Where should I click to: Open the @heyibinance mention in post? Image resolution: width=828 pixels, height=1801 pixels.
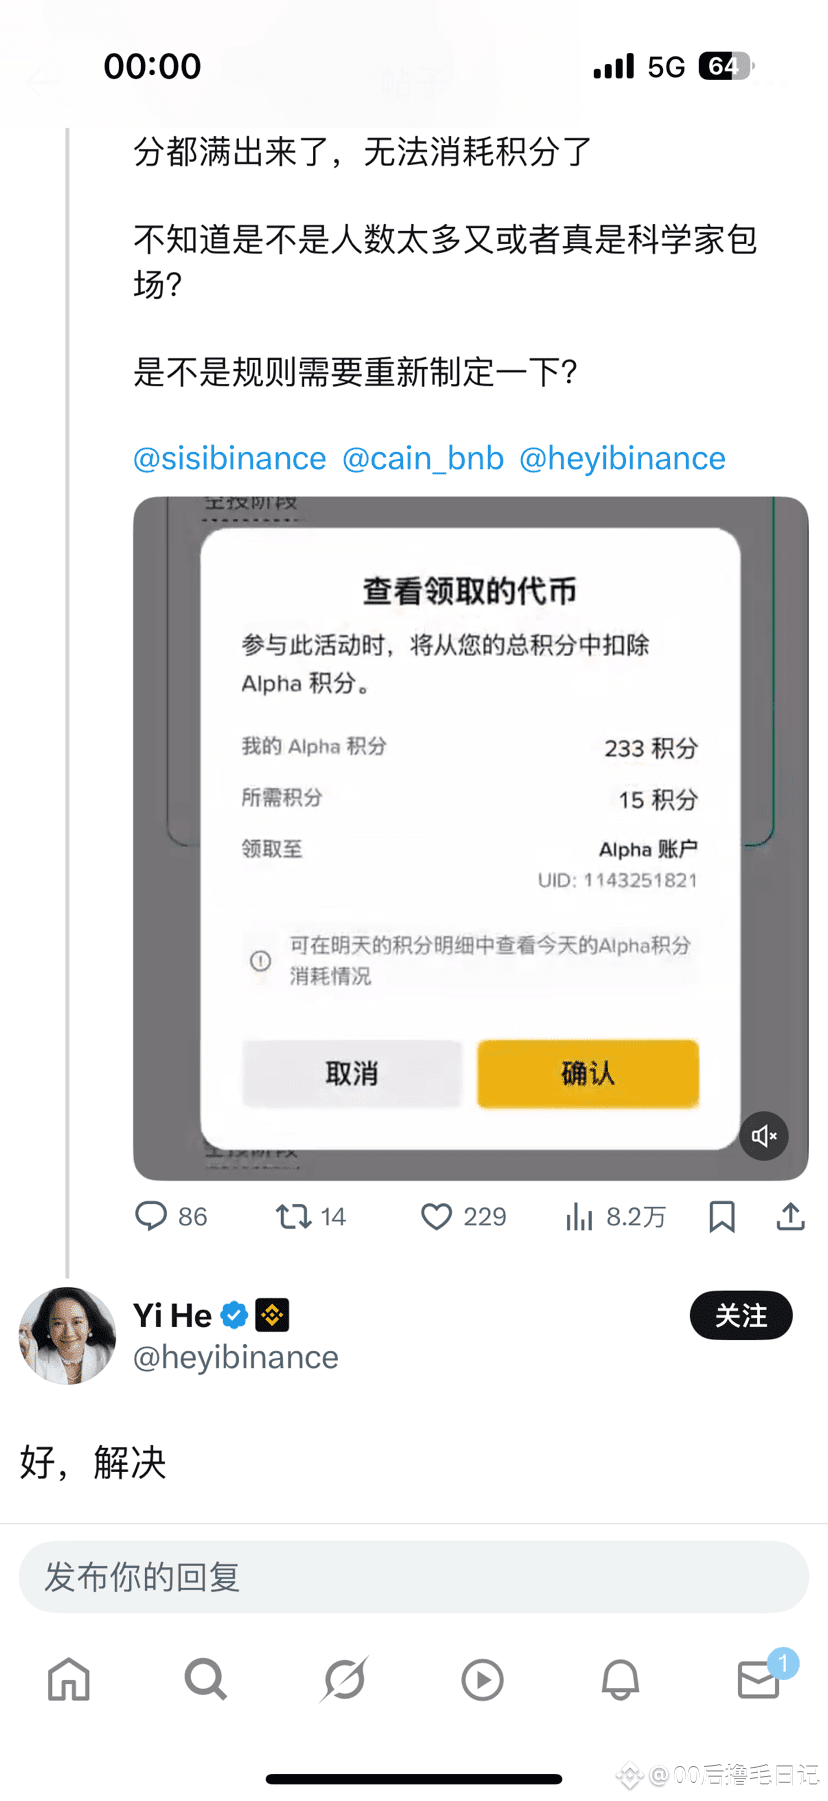click(622, 458)
